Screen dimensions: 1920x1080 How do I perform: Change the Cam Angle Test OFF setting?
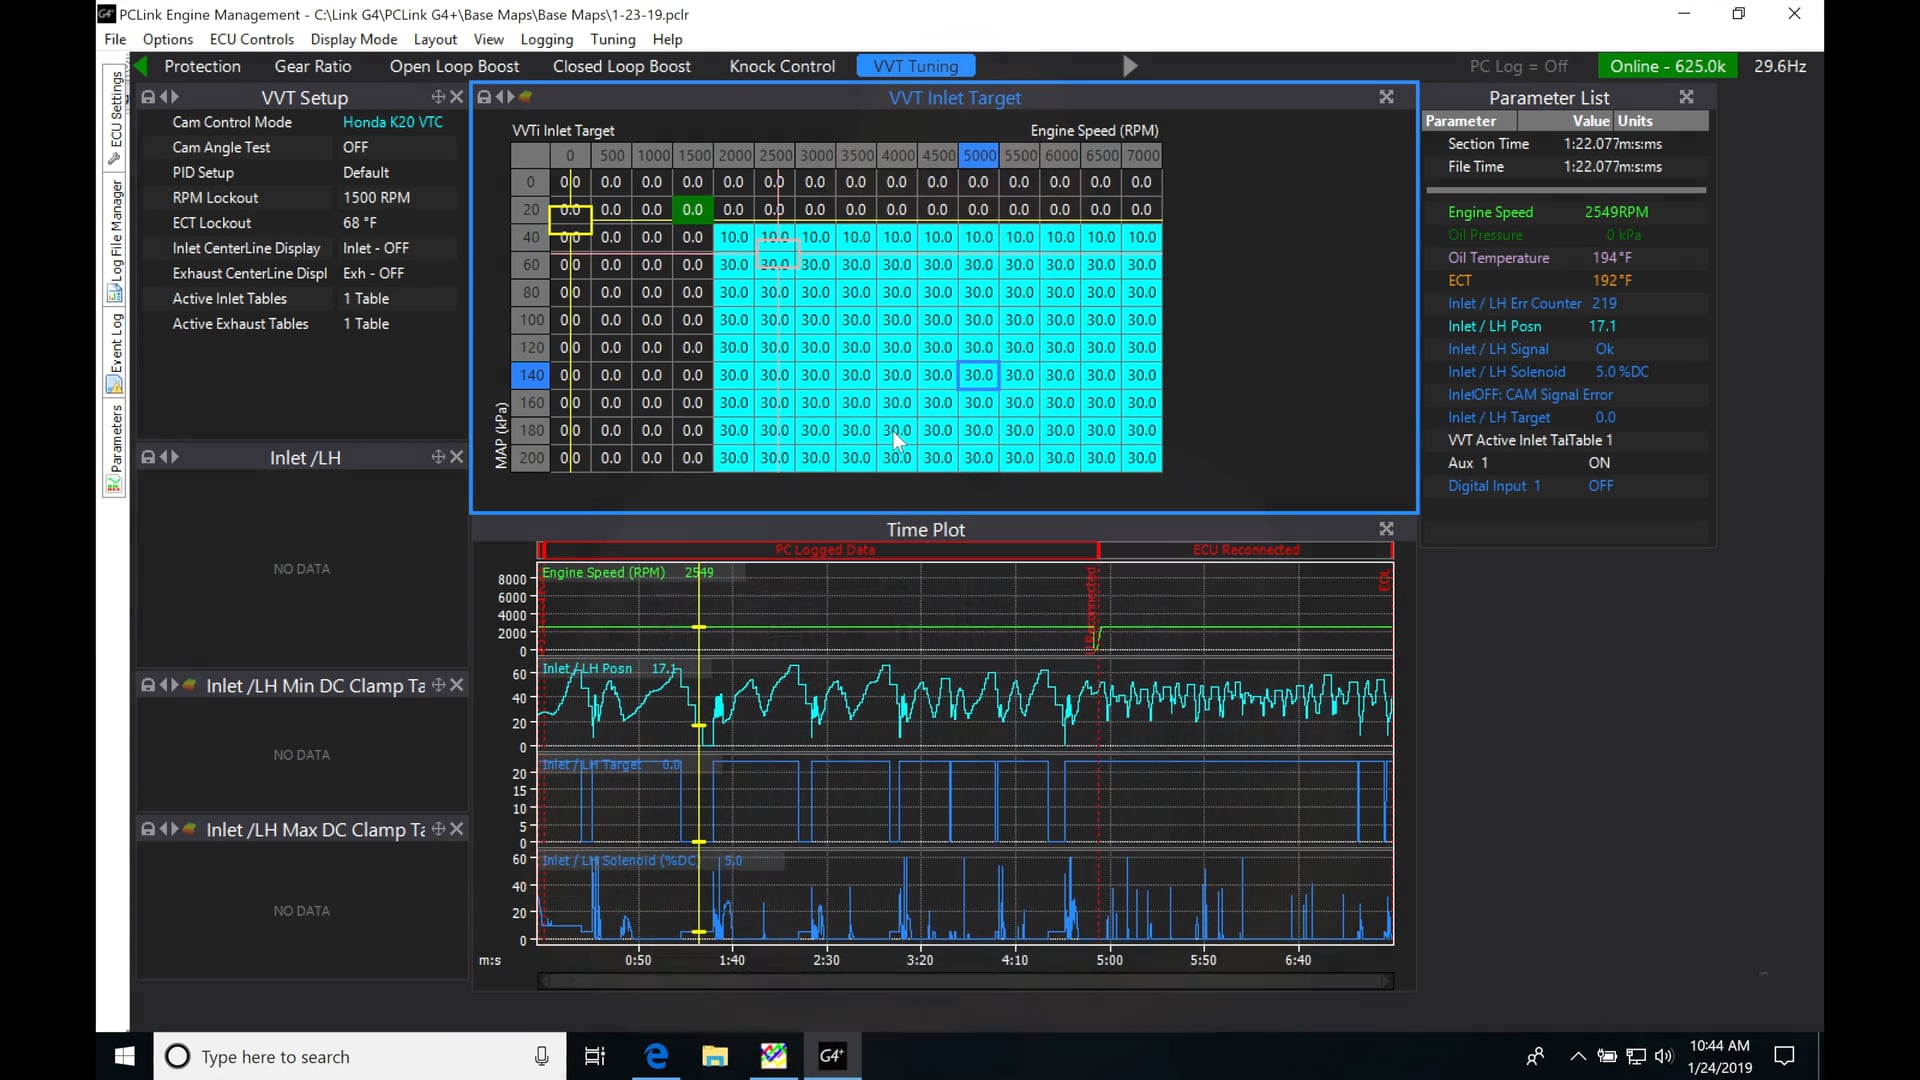coord(355,147)
